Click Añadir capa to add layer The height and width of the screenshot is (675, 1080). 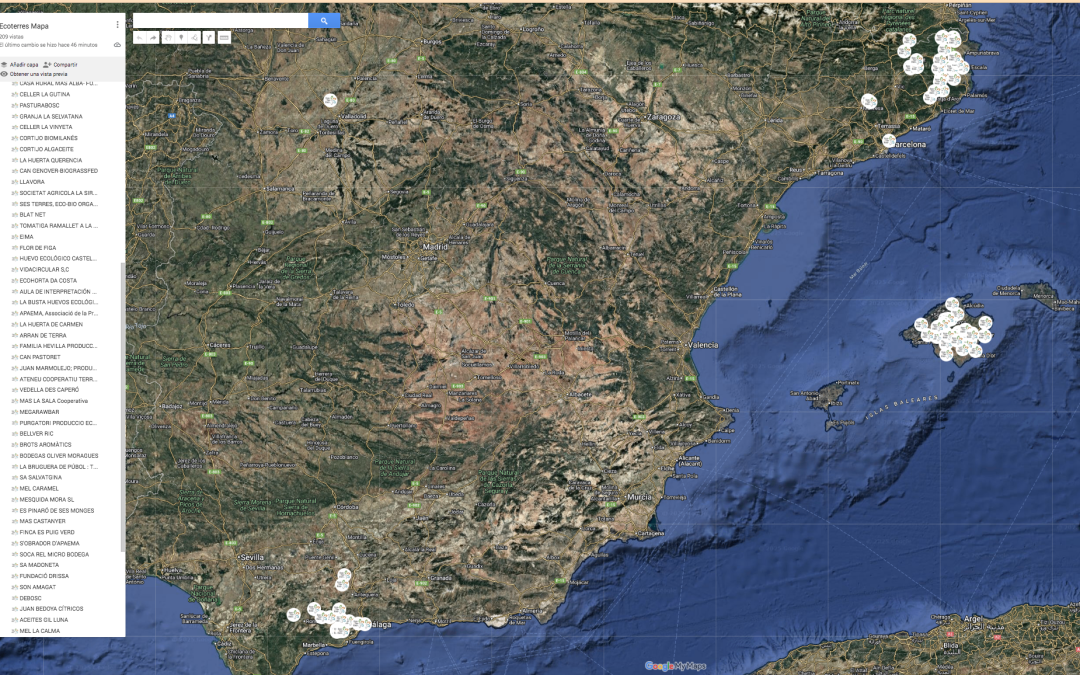19,65
